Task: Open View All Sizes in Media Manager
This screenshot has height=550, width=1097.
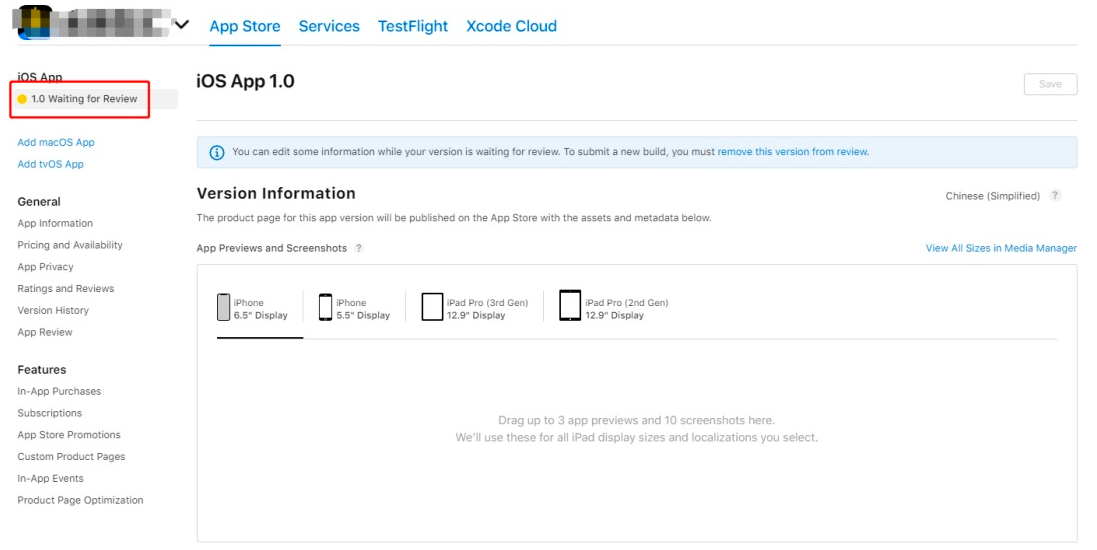Action: pos(1001,248)
